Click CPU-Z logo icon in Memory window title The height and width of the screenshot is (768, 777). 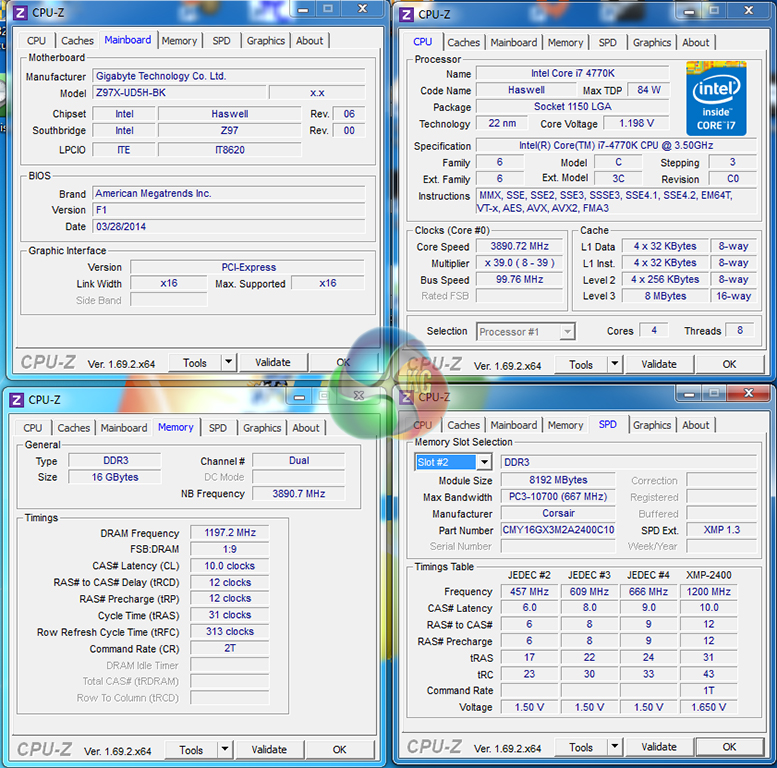tap(16, 400)
